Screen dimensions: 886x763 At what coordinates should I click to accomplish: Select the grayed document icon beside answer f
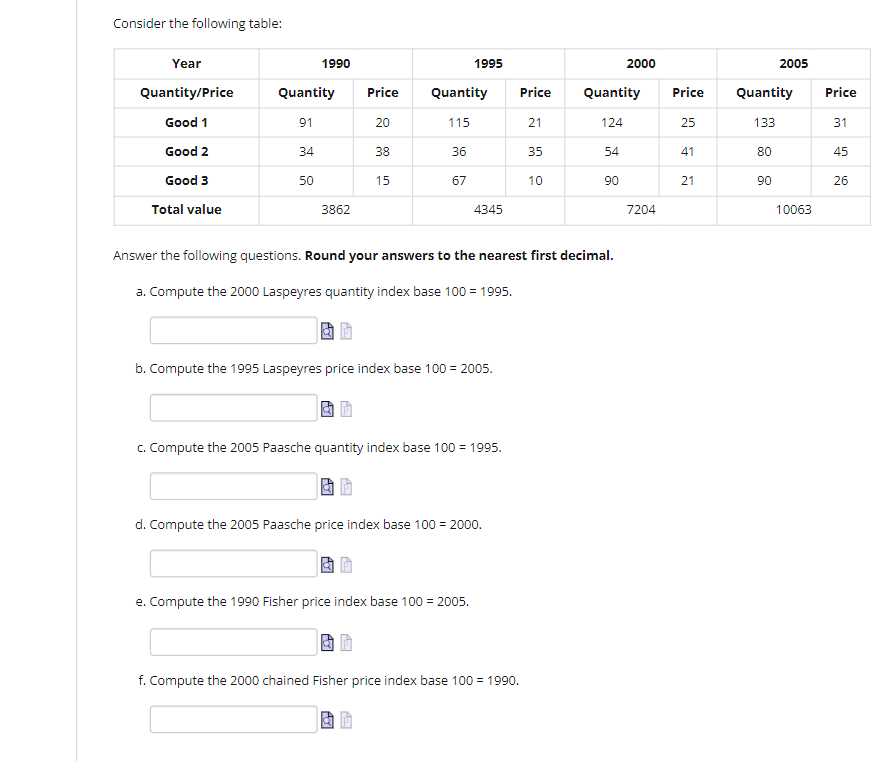click(x=346, y=720)
